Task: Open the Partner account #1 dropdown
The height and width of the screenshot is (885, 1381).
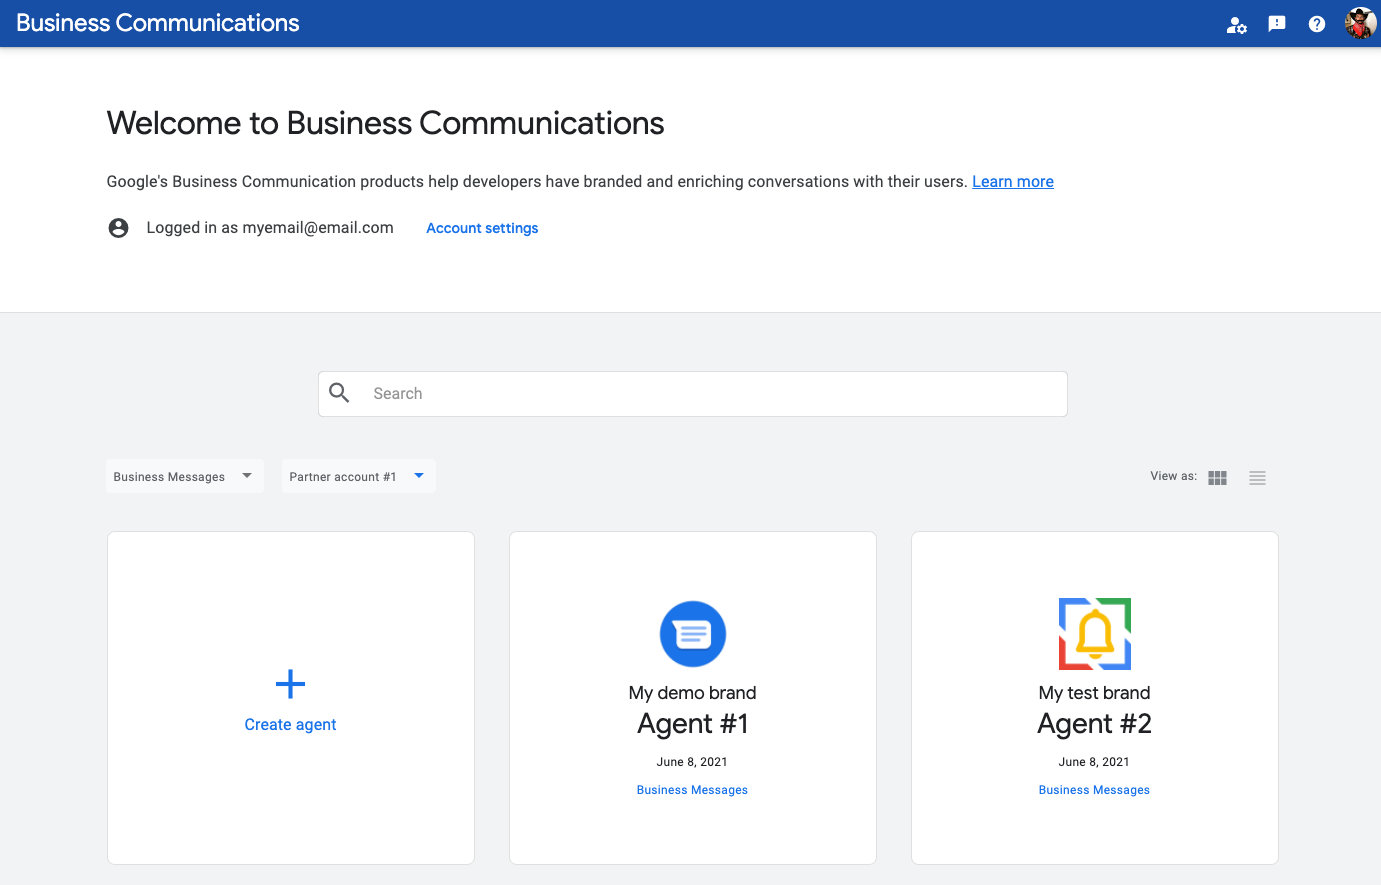Action: coord(357,477)
